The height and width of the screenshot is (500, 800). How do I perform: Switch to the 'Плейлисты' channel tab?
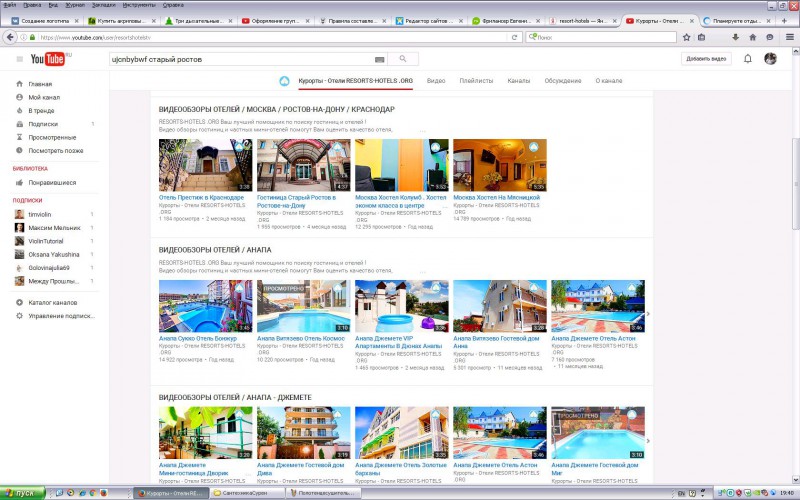click(476, 81)
